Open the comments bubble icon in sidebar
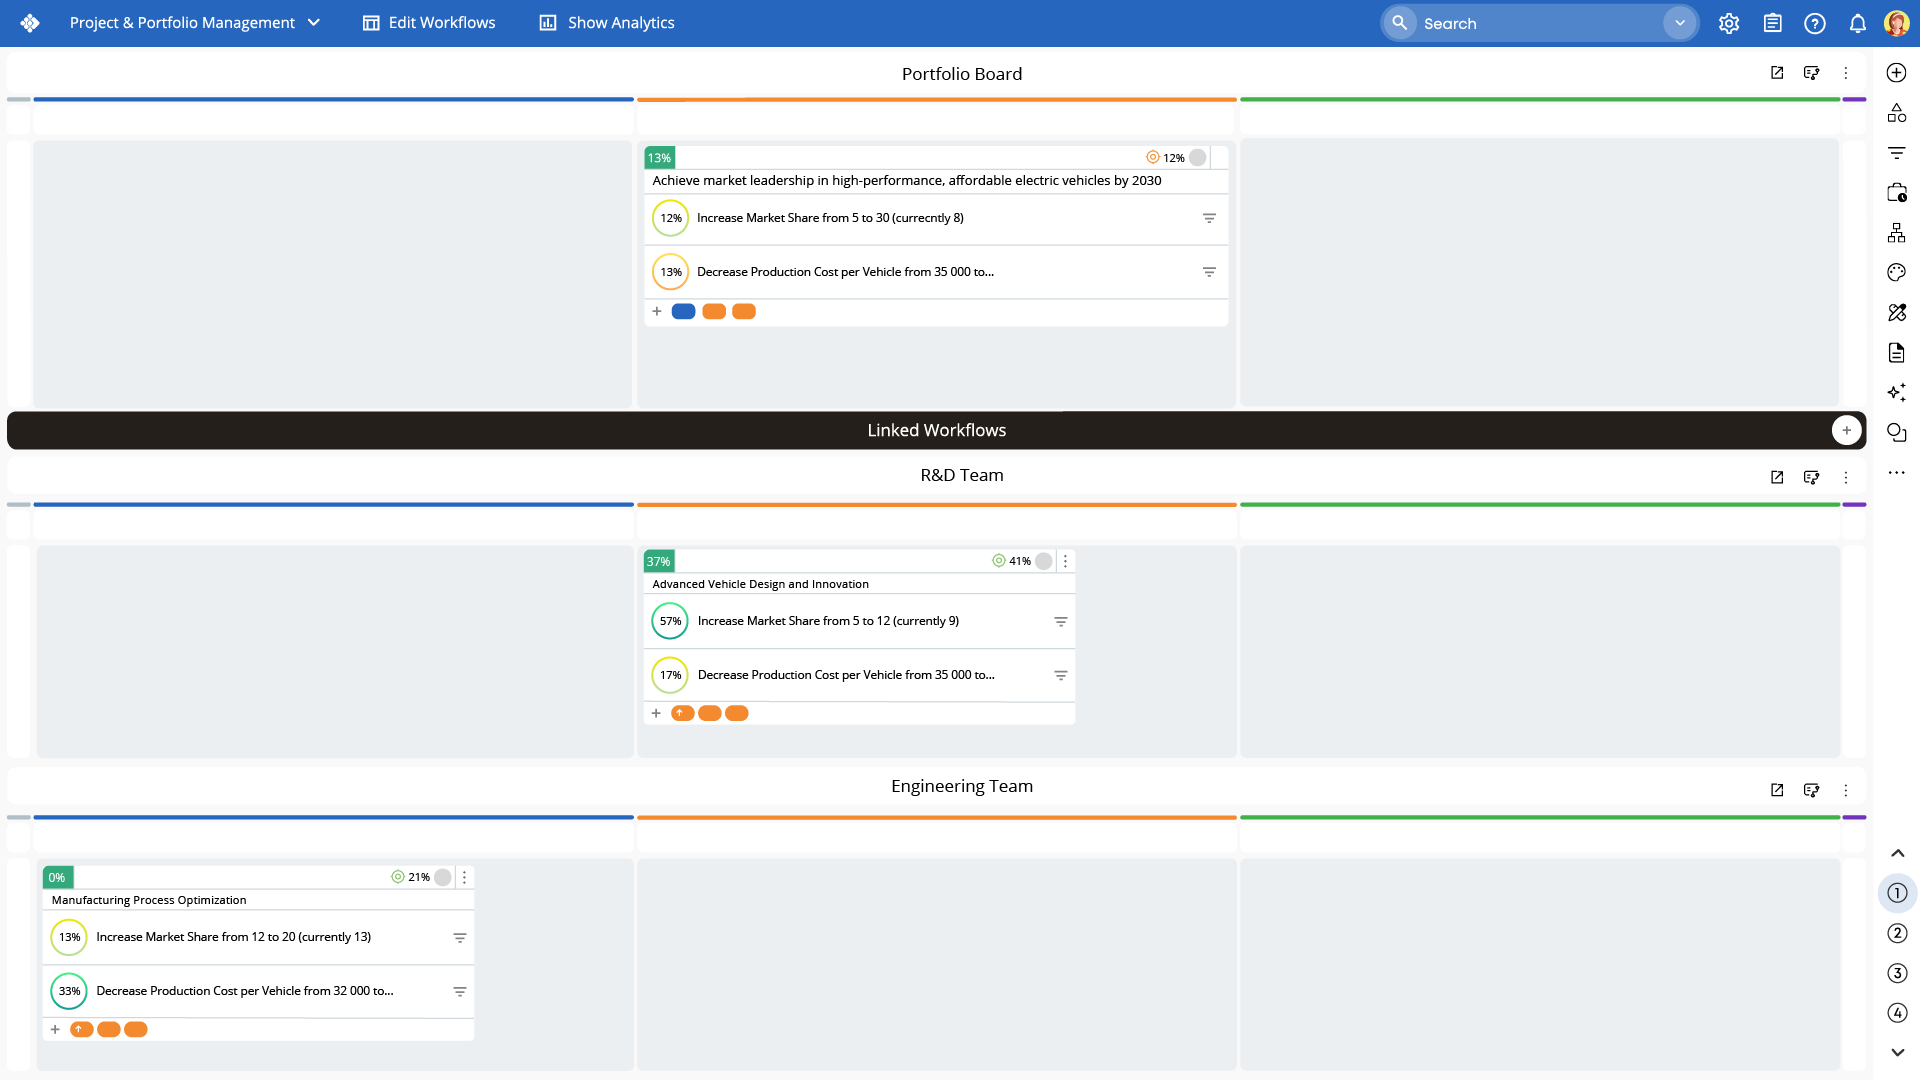Viewport: 1920px width, 1080px height. pos(1897,432)
